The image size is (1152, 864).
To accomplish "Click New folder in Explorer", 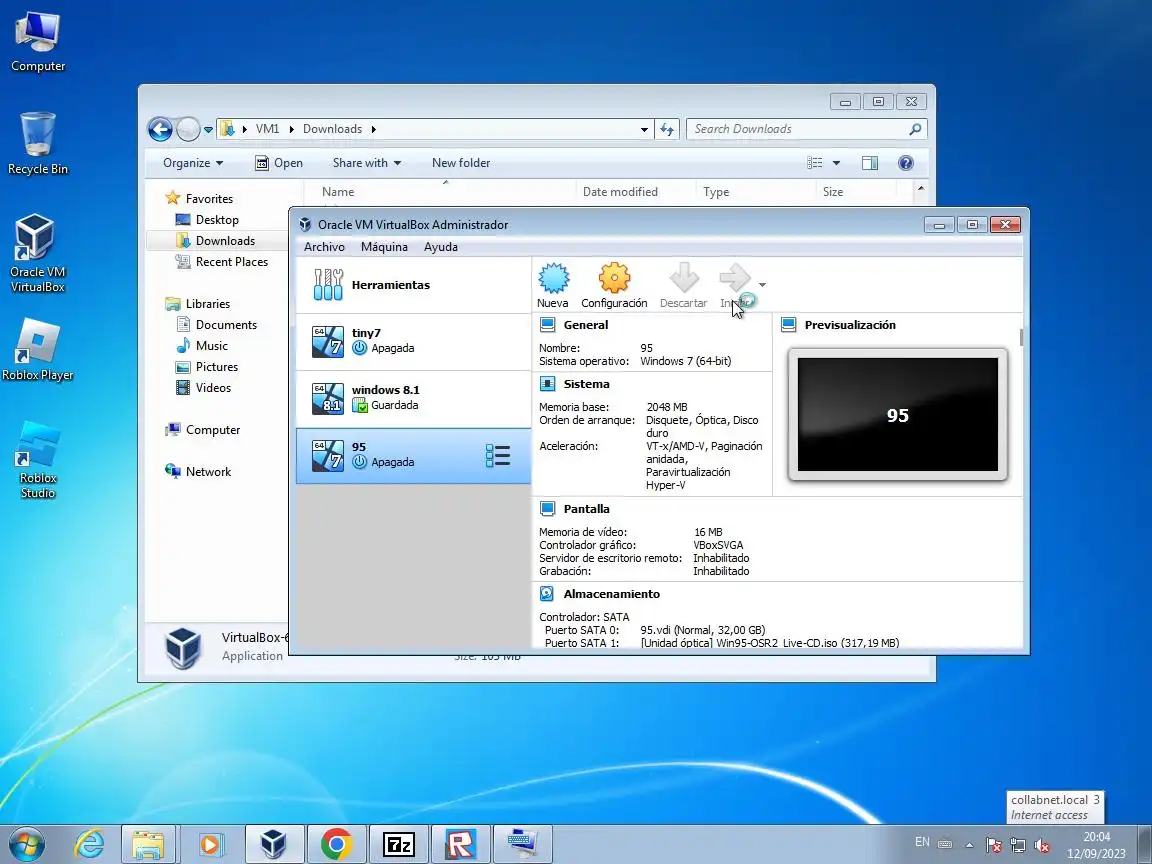I will click(x=461, y=163).
